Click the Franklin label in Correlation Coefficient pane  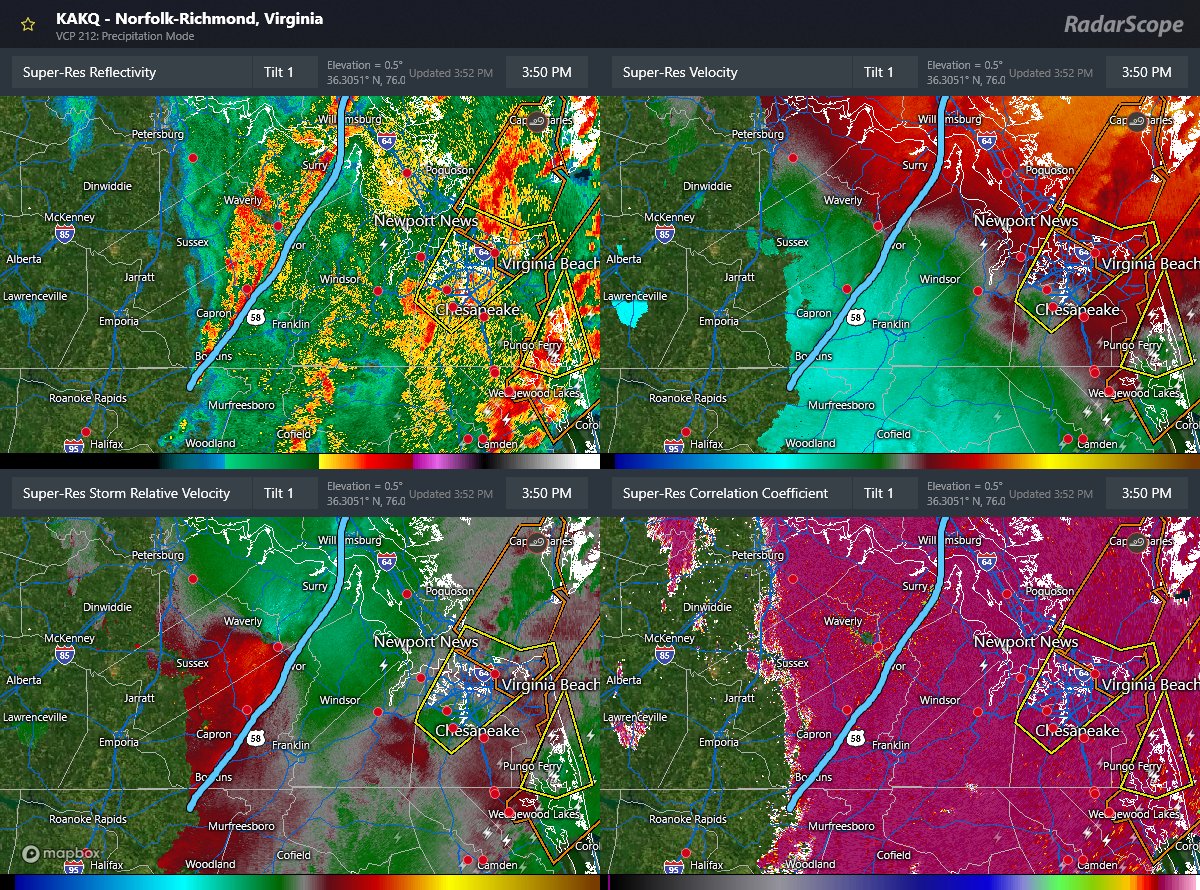pyautogui.click(x=890, y=745)
